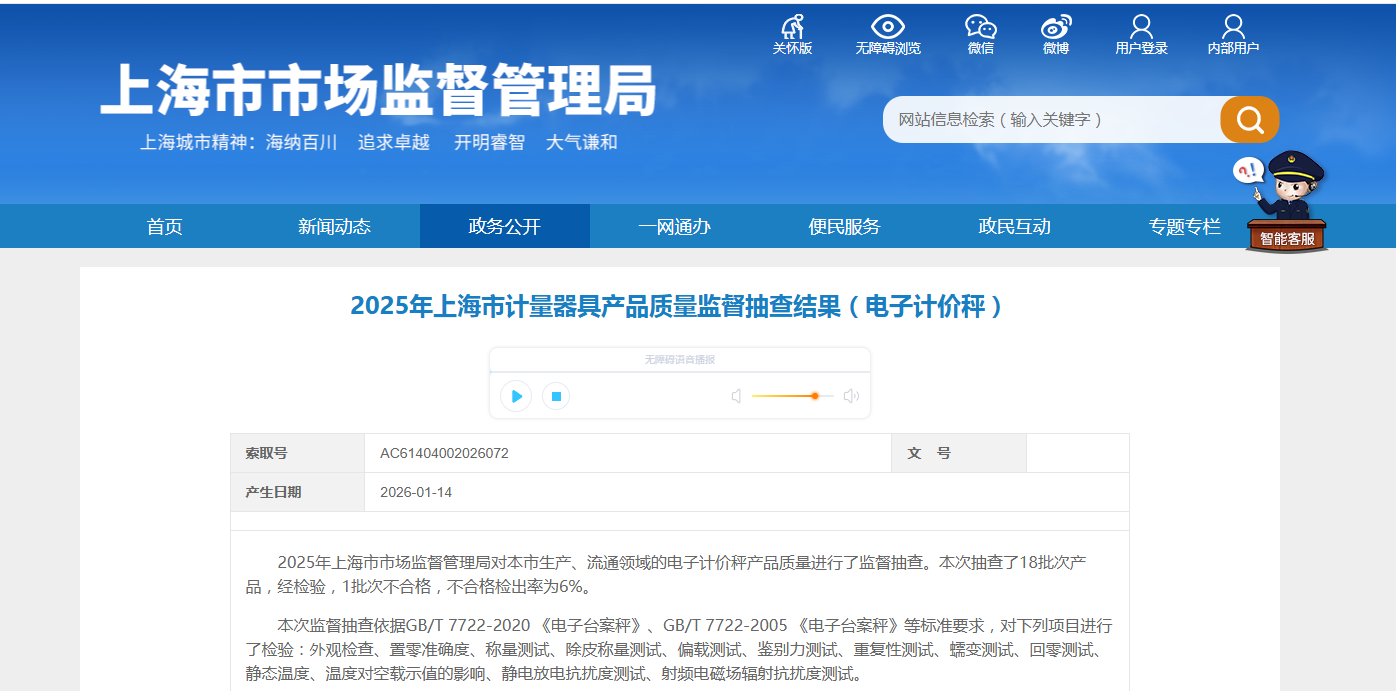The height and width of the screenshot is (691, 1396).
Task: Open the 关怀版 care mode icon
Action: [x=792, y=34]
